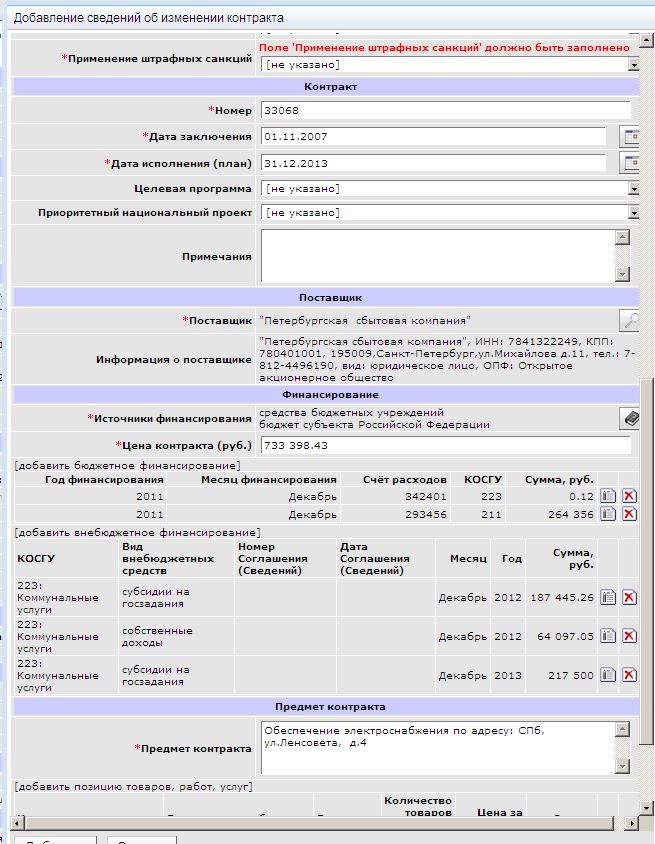The height and width of the screenshot is (844, 655).
Task: Click magnifier icon to search Поставщик
Action: [629, 321]
